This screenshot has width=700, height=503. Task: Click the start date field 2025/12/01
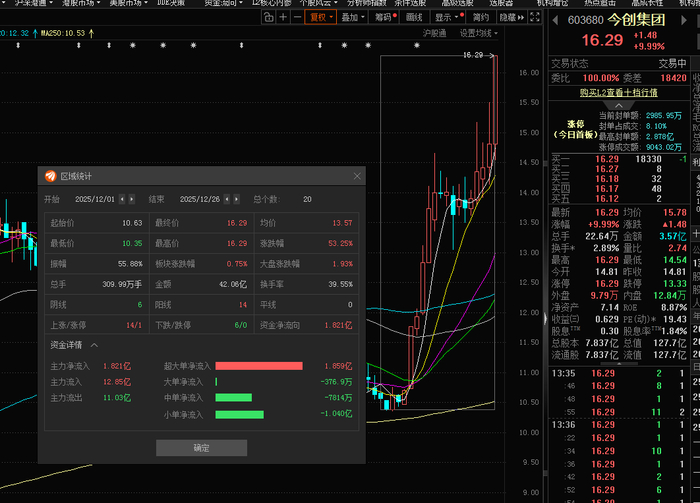pyautogui.click(x=95, y=199)
